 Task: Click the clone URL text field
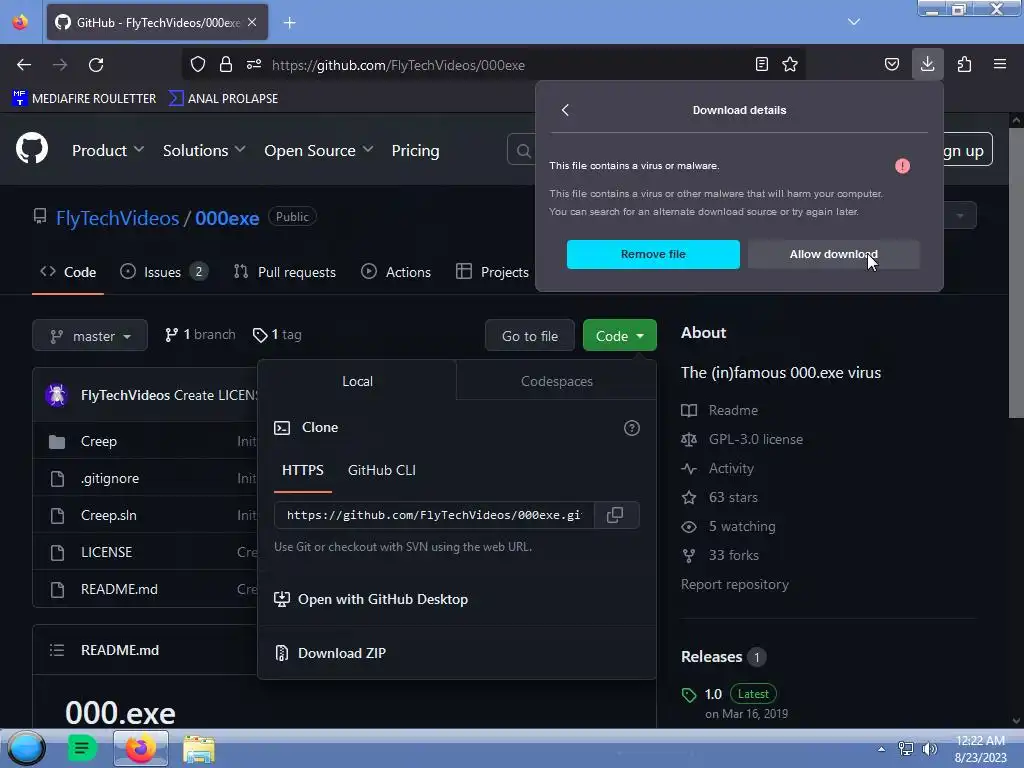click(x=434, y=515)
